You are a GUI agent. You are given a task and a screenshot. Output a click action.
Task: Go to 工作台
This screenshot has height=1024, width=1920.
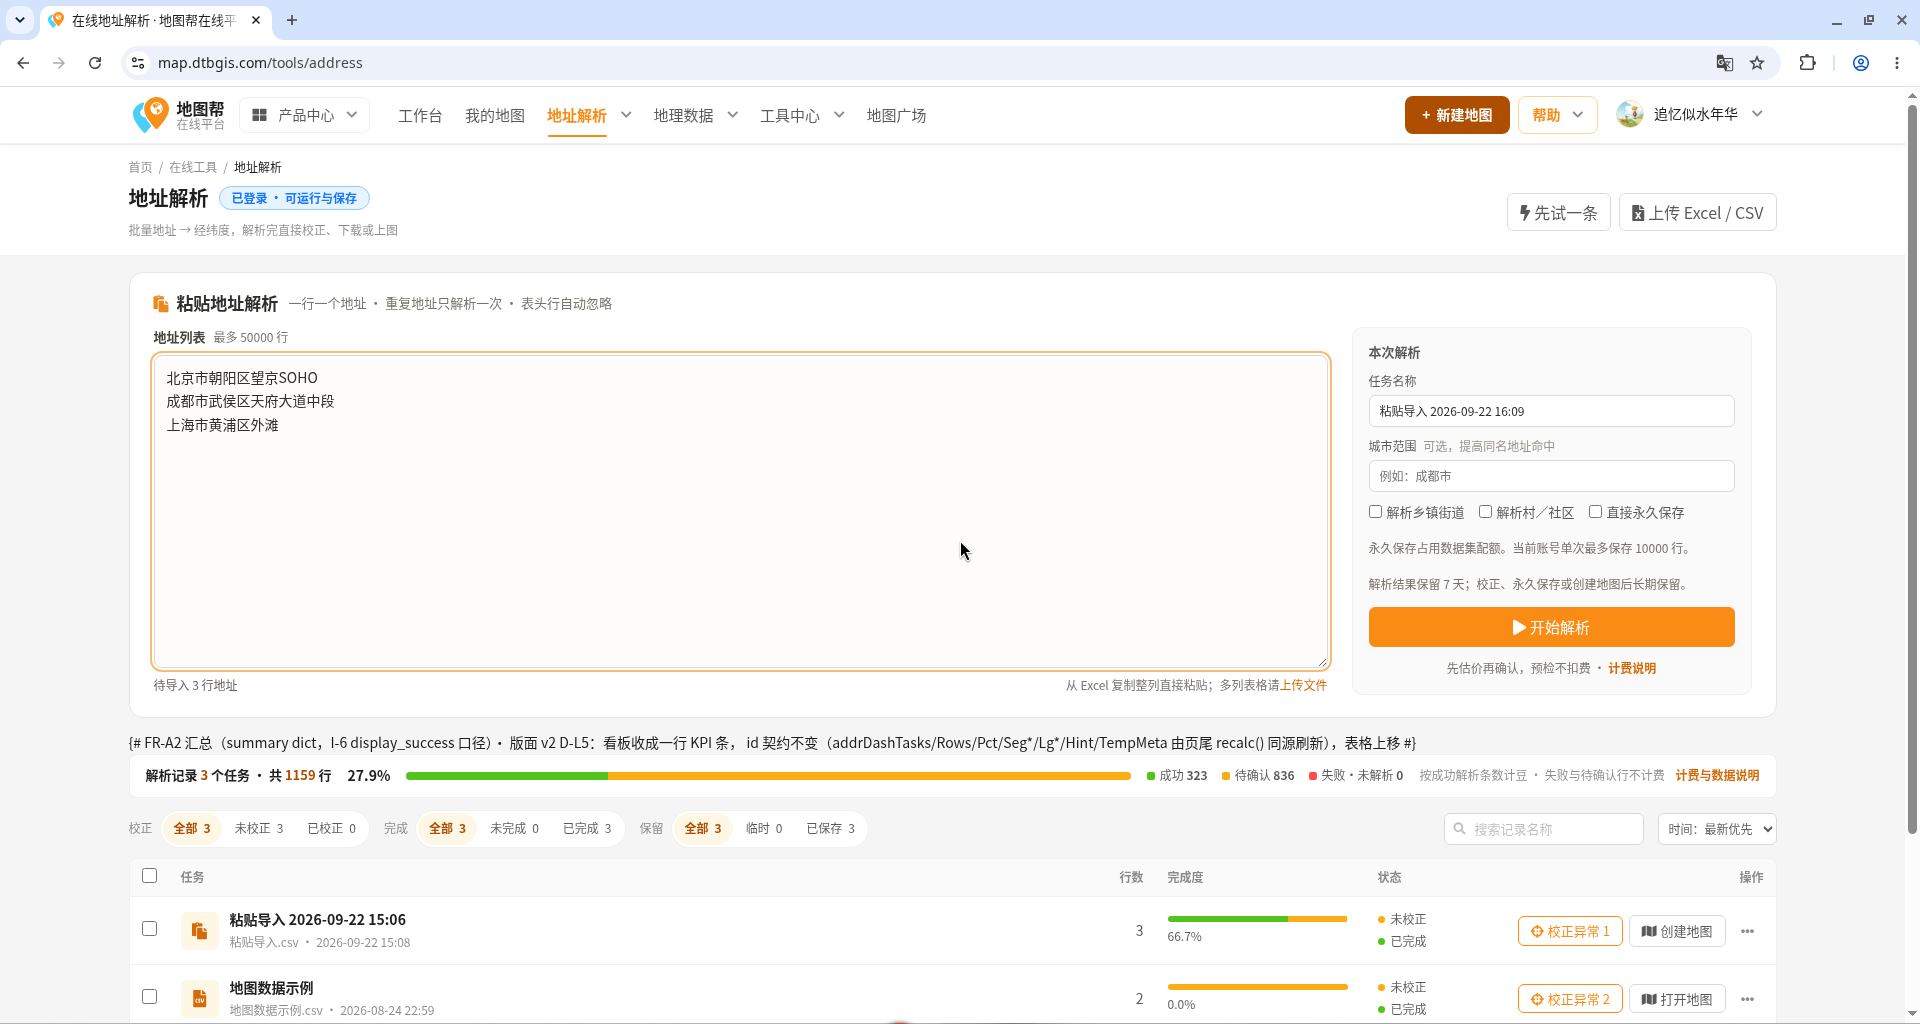point(420,116)
